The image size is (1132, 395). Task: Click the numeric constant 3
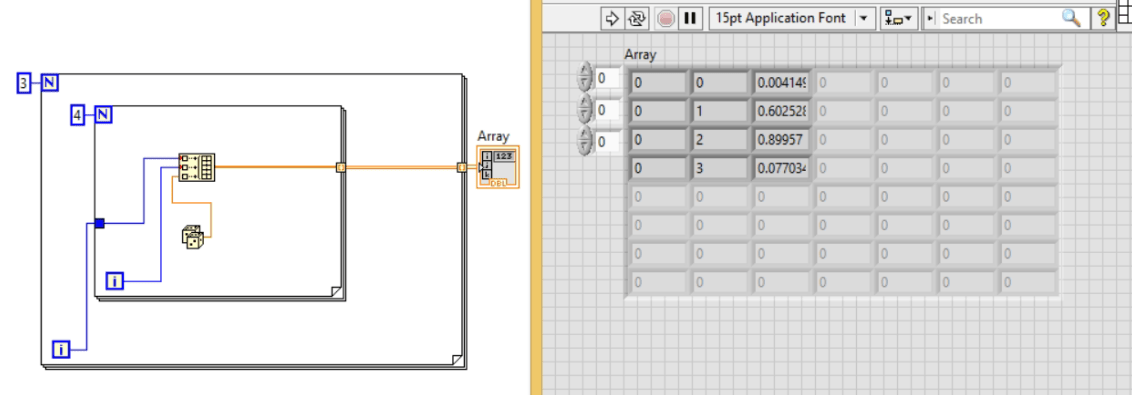24,84
